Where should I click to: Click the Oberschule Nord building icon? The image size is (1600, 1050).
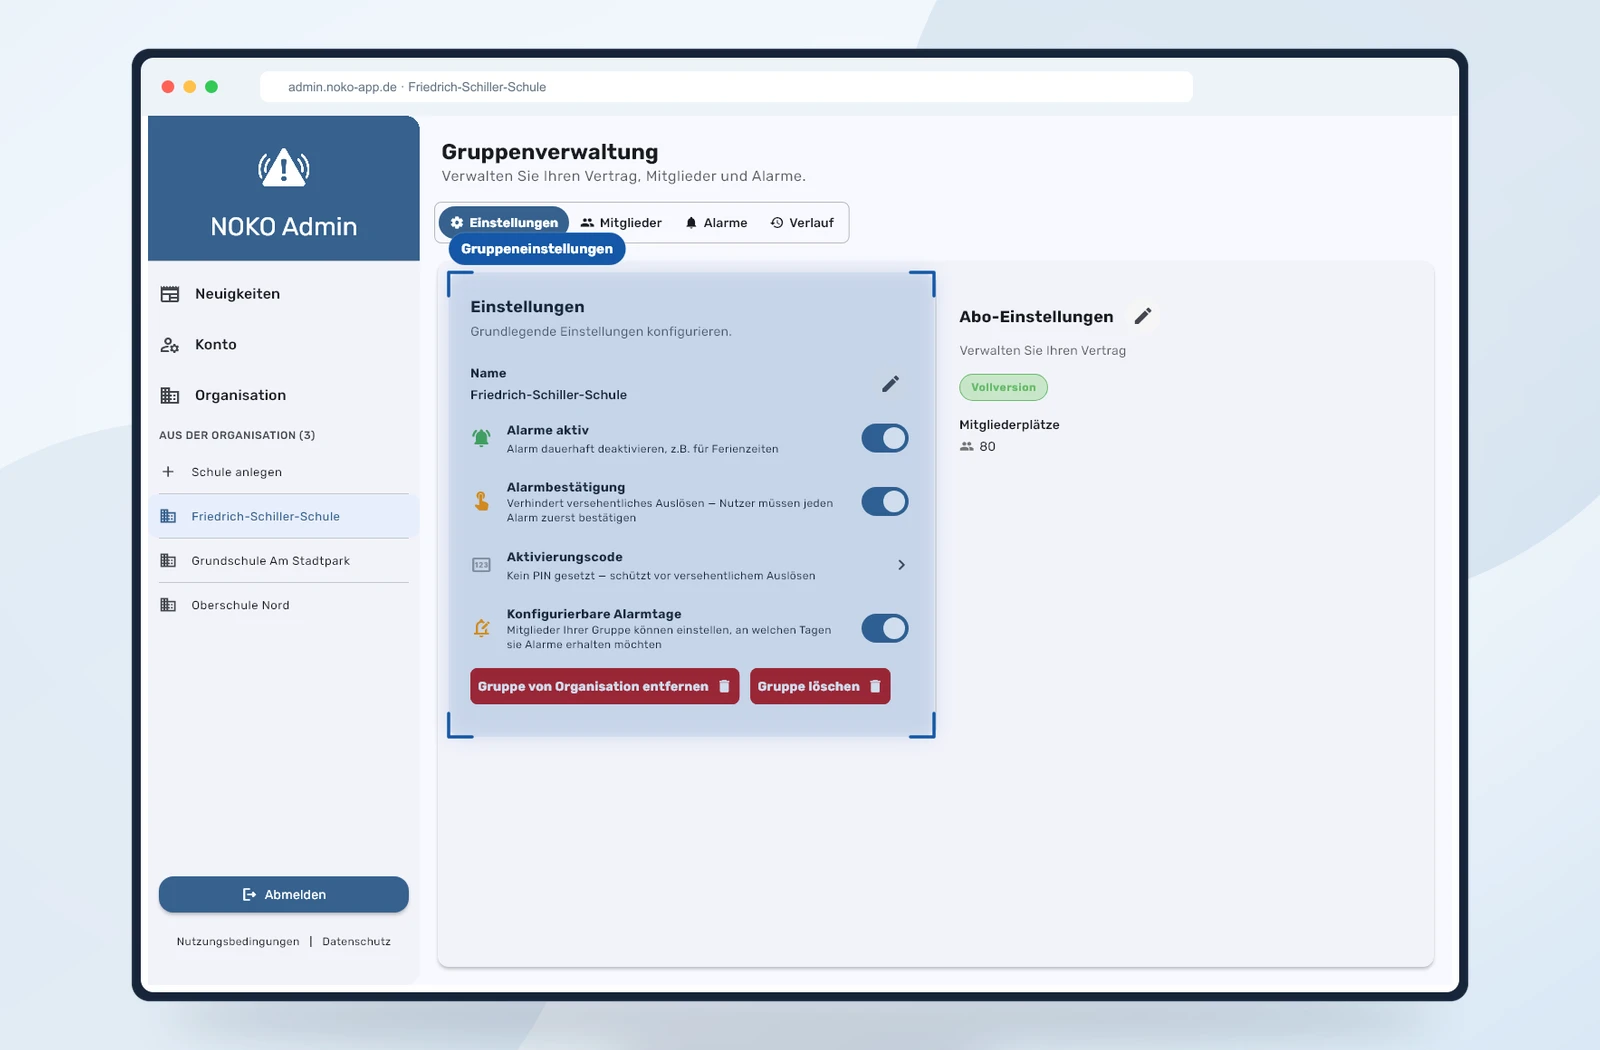click(x=168, y=605)
